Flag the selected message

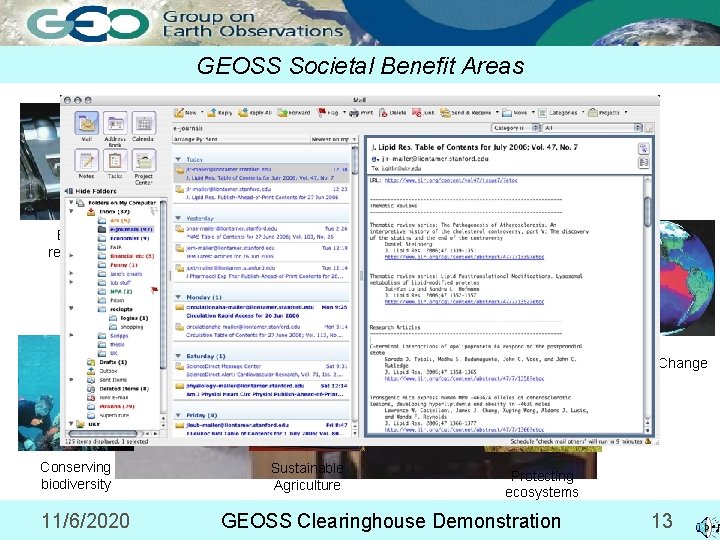pyautogui.click(x=328, y=112)
